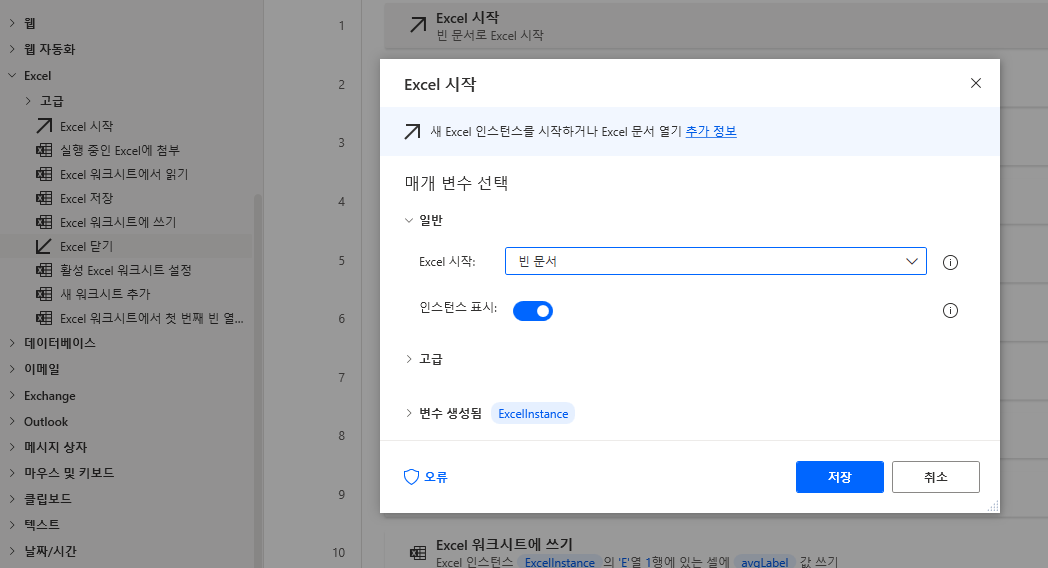Expand the 웹 category

point(12,23)
